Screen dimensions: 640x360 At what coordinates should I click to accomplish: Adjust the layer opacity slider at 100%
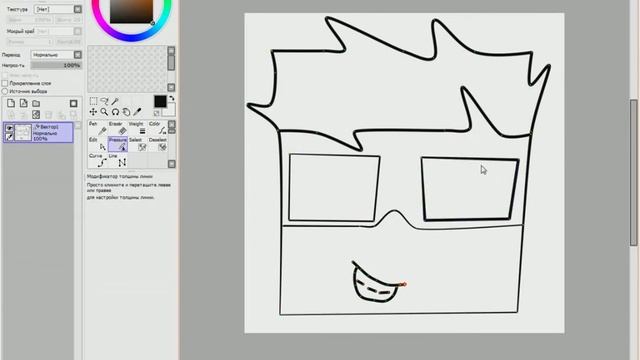(56, 65)
